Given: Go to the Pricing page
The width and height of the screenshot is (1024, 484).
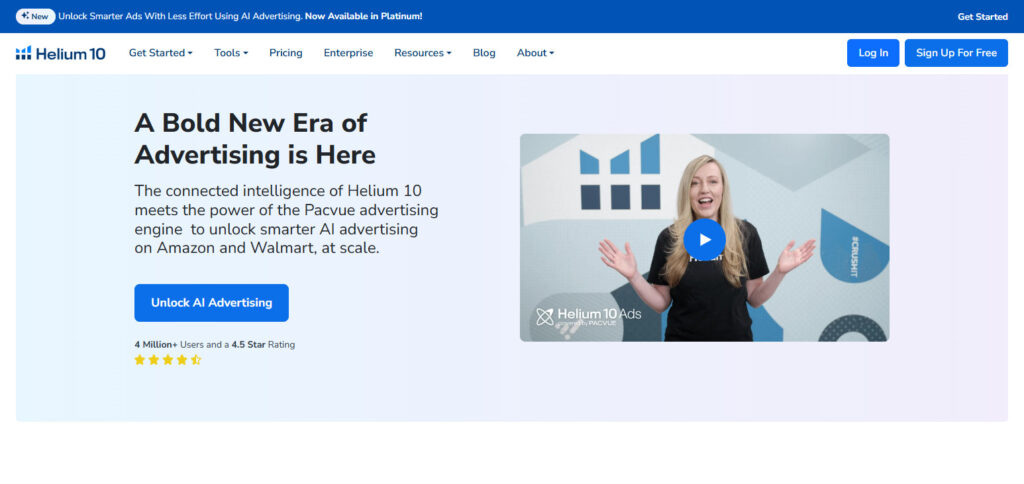Looking at the screenshot, I should (x=286, y=53).
